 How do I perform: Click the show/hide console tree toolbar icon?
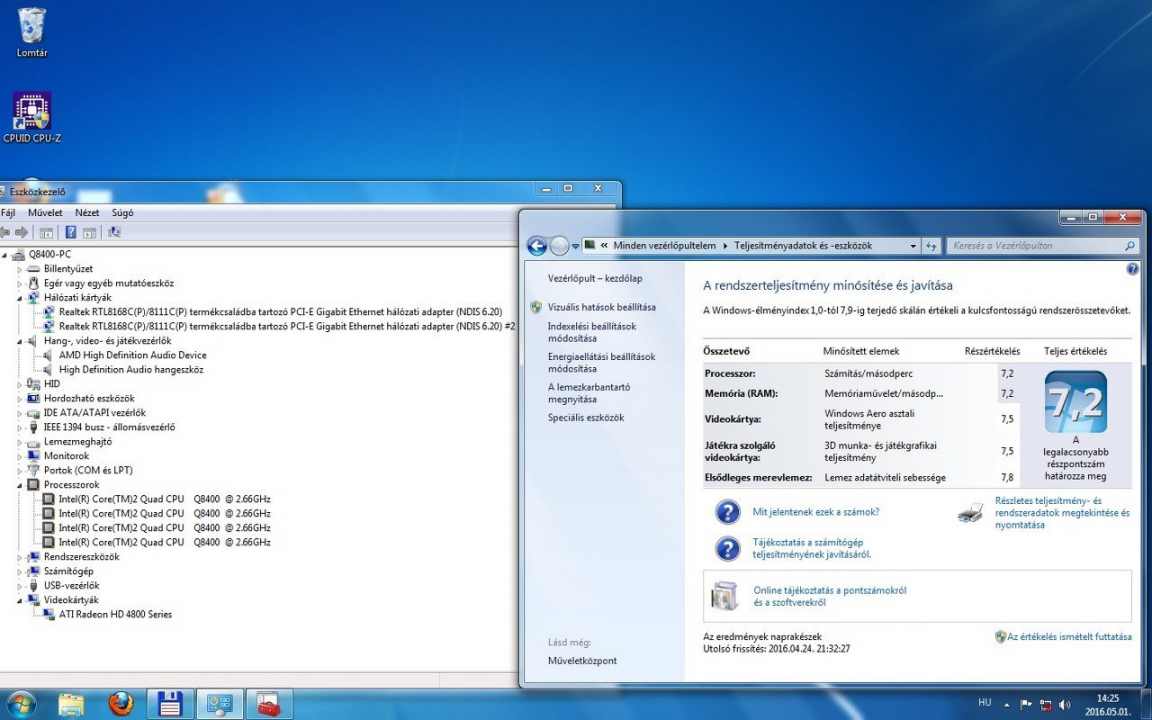click(46, 232)
